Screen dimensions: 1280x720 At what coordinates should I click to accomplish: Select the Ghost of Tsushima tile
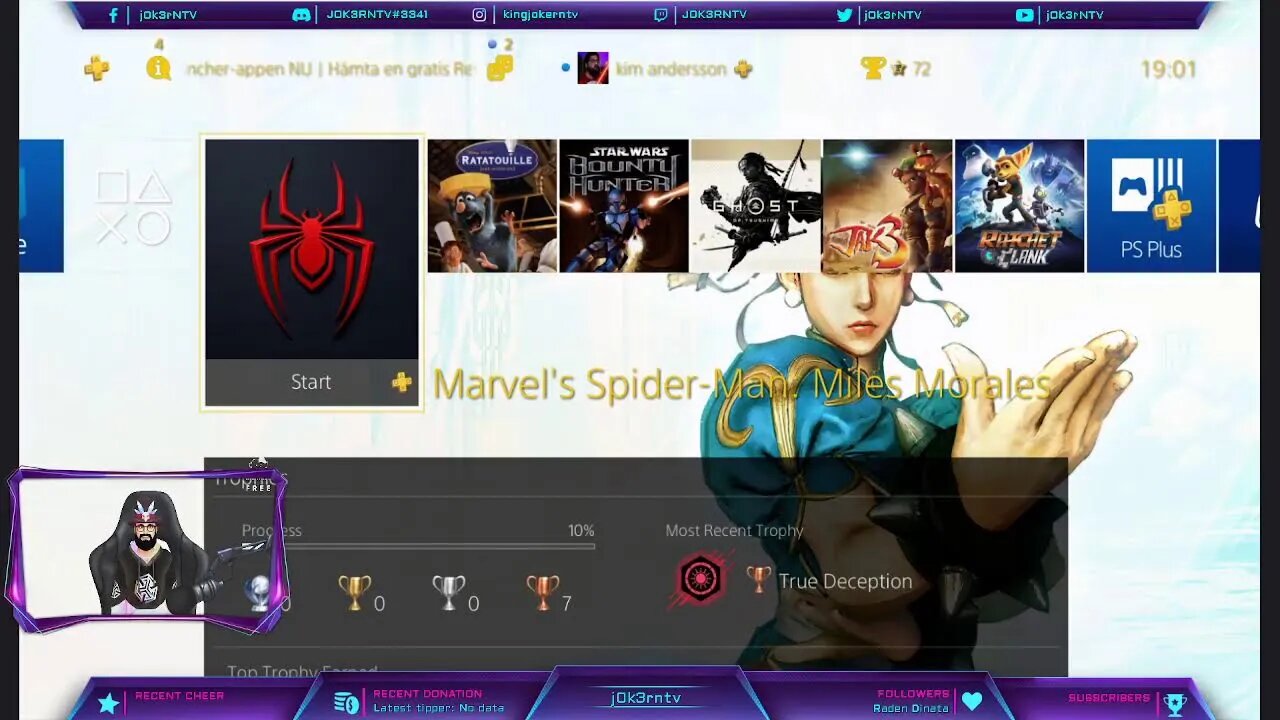pos(756,206)
